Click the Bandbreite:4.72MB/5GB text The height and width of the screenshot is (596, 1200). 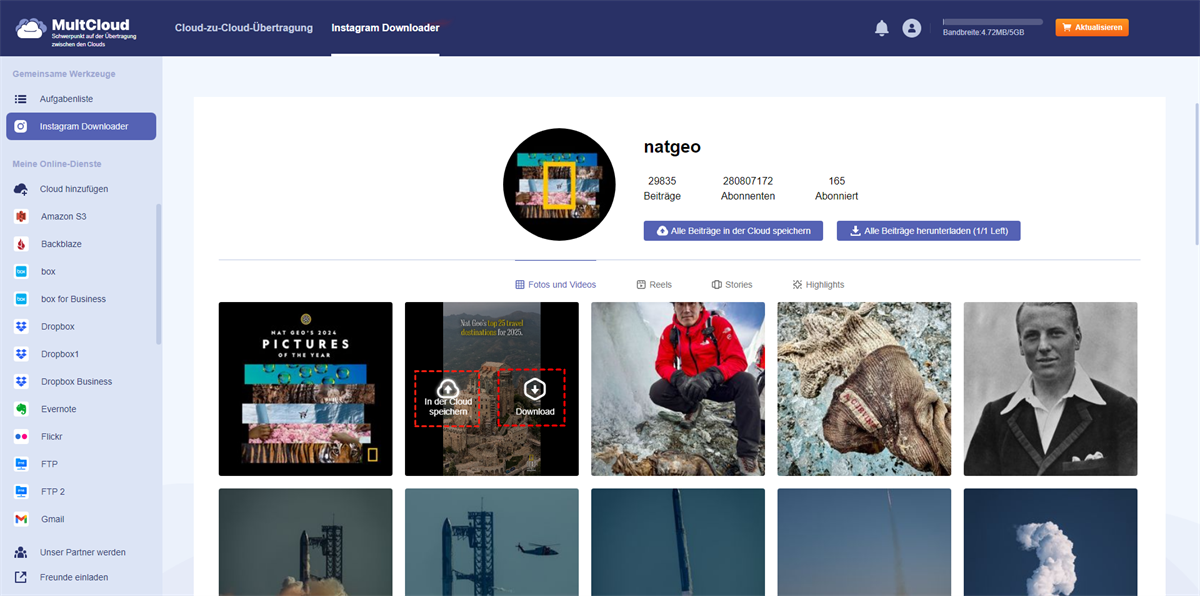pos(983,33)
